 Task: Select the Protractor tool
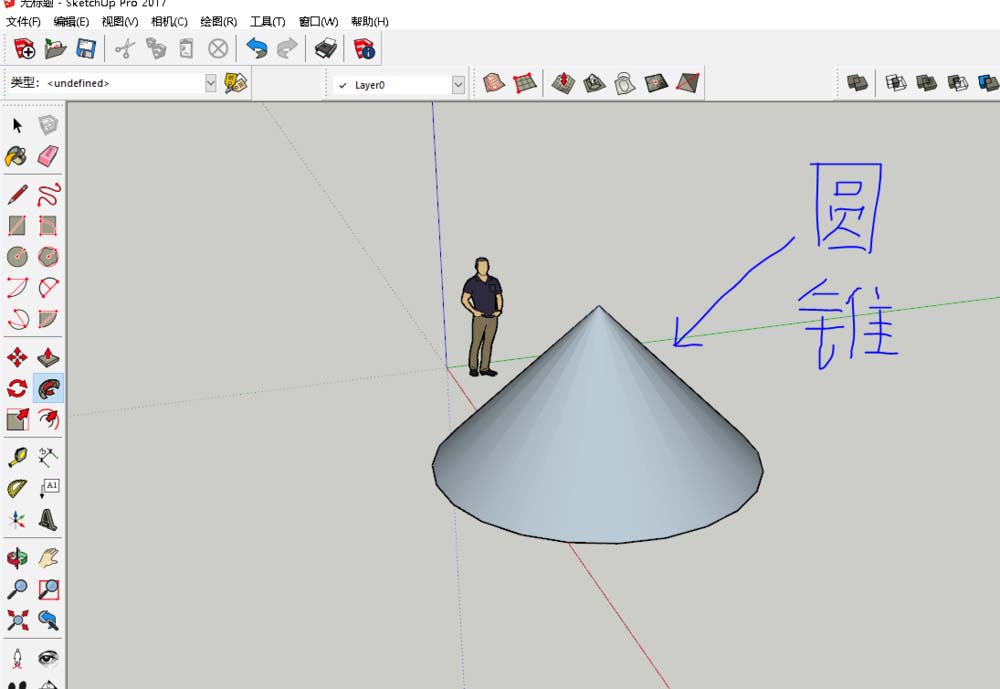pyautogui.click(x=17, y=489)
